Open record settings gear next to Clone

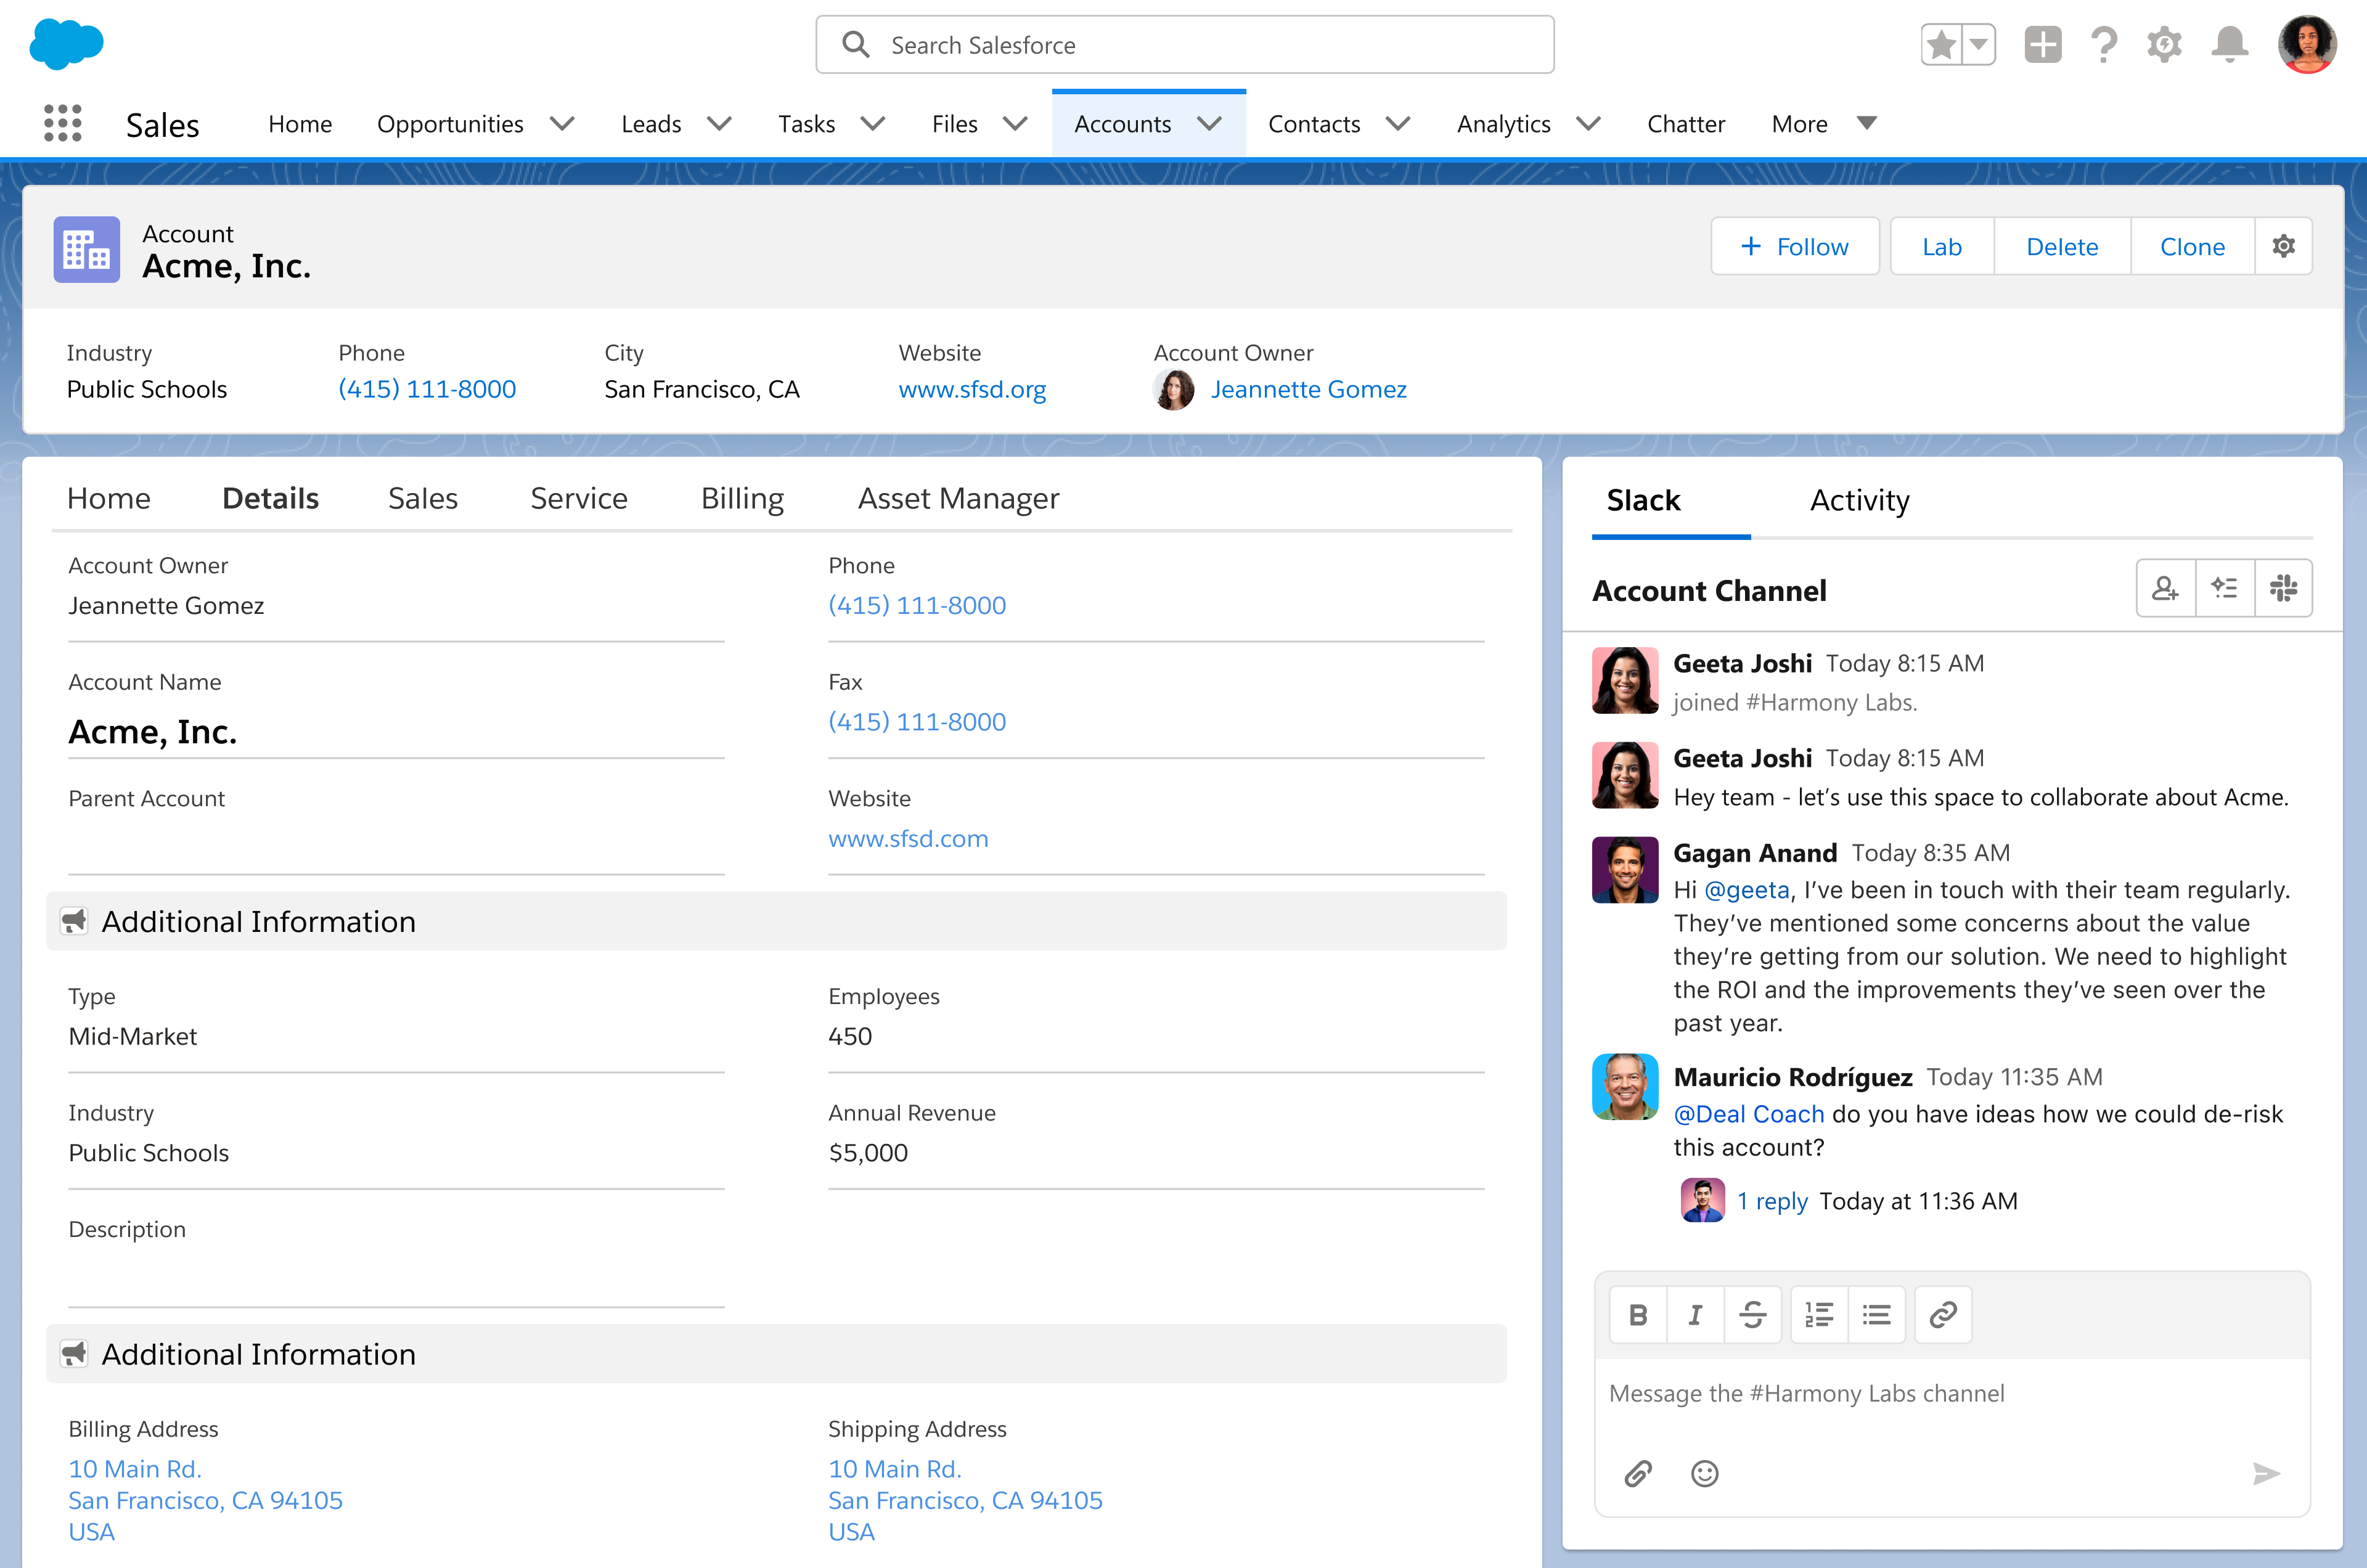[2283, 246]
